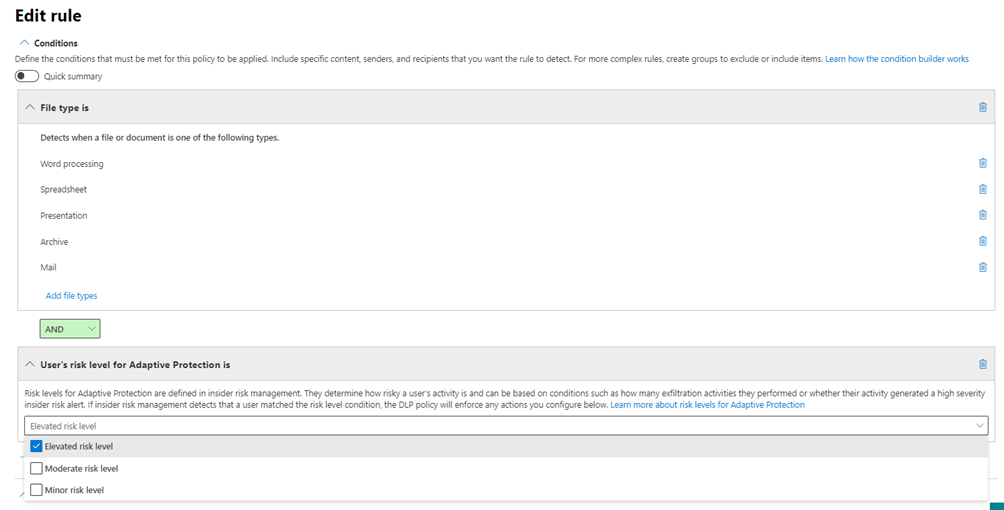1004x510 pixels.
Task: Delete the Adaptive Protection risk level condition
Action: click(982, 364)
